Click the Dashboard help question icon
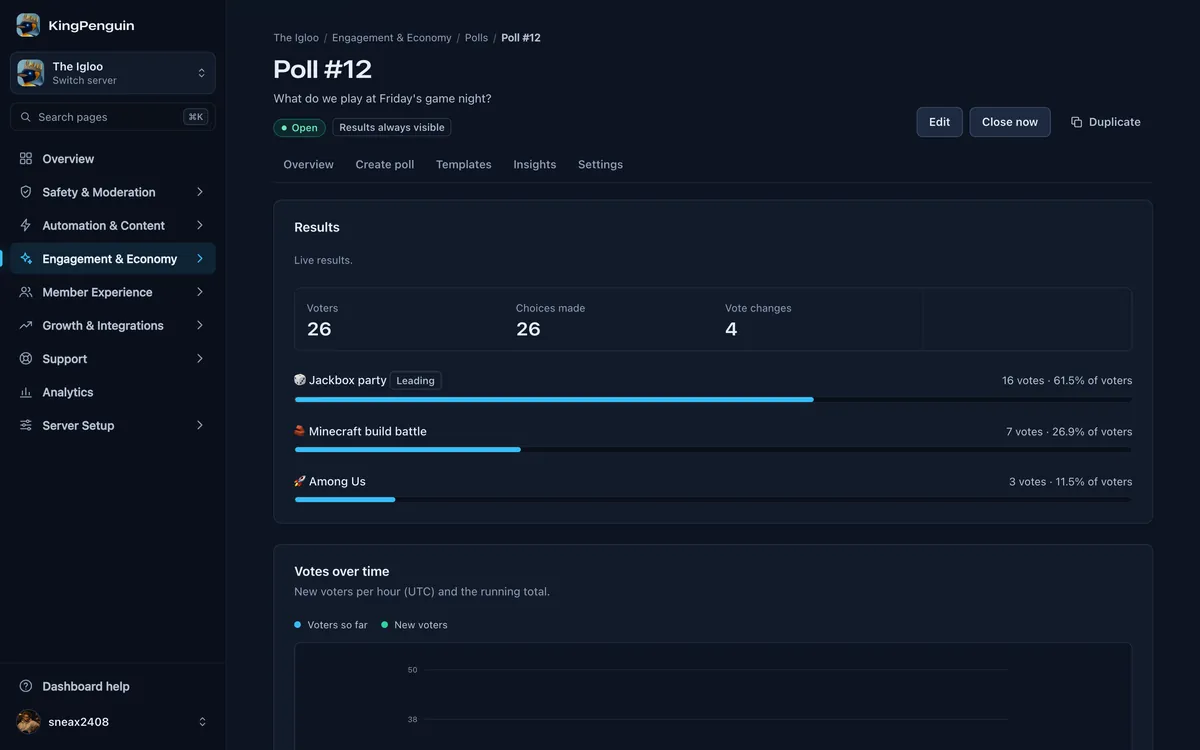The height and width of the screenshot is (750, 1200). click(x=26, y=687)
